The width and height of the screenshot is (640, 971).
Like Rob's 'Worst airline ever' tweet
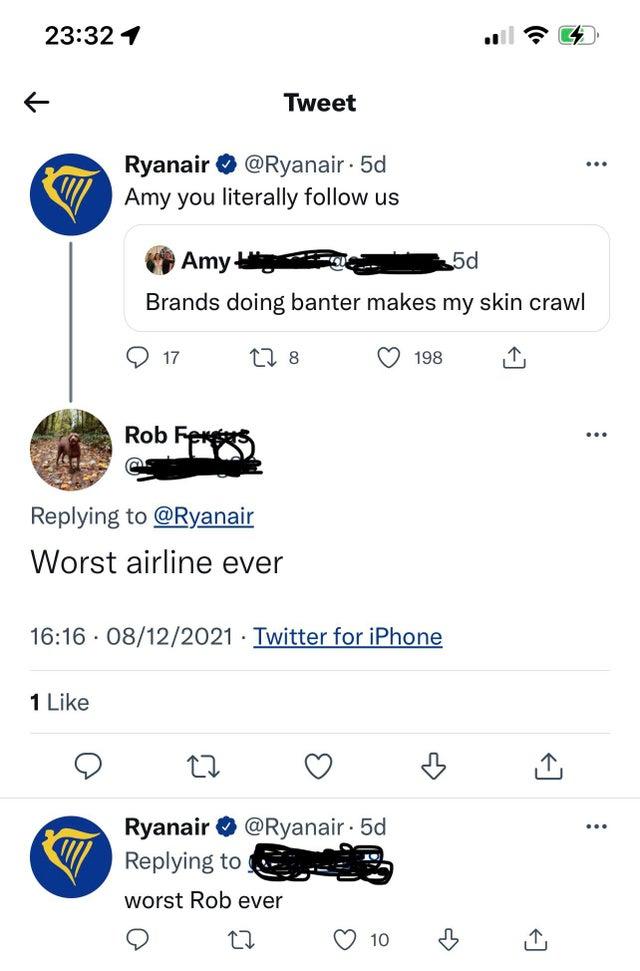(x=318, y=766)
